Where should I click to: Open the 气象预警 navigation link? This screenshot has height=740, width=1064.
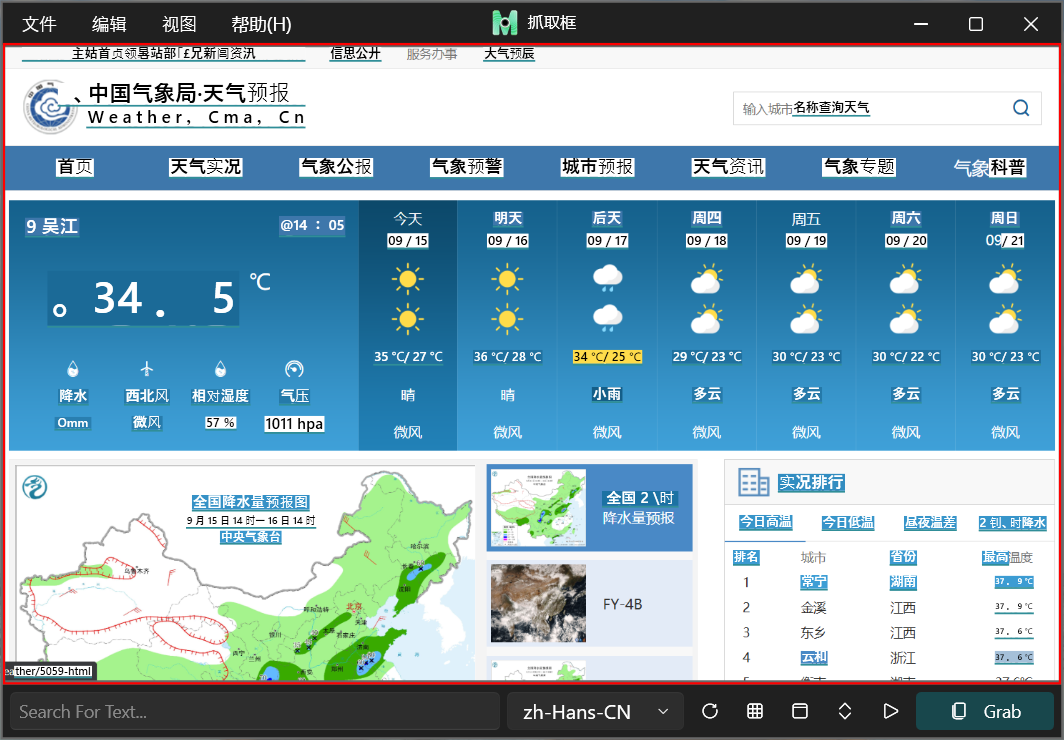click(467, 167)
